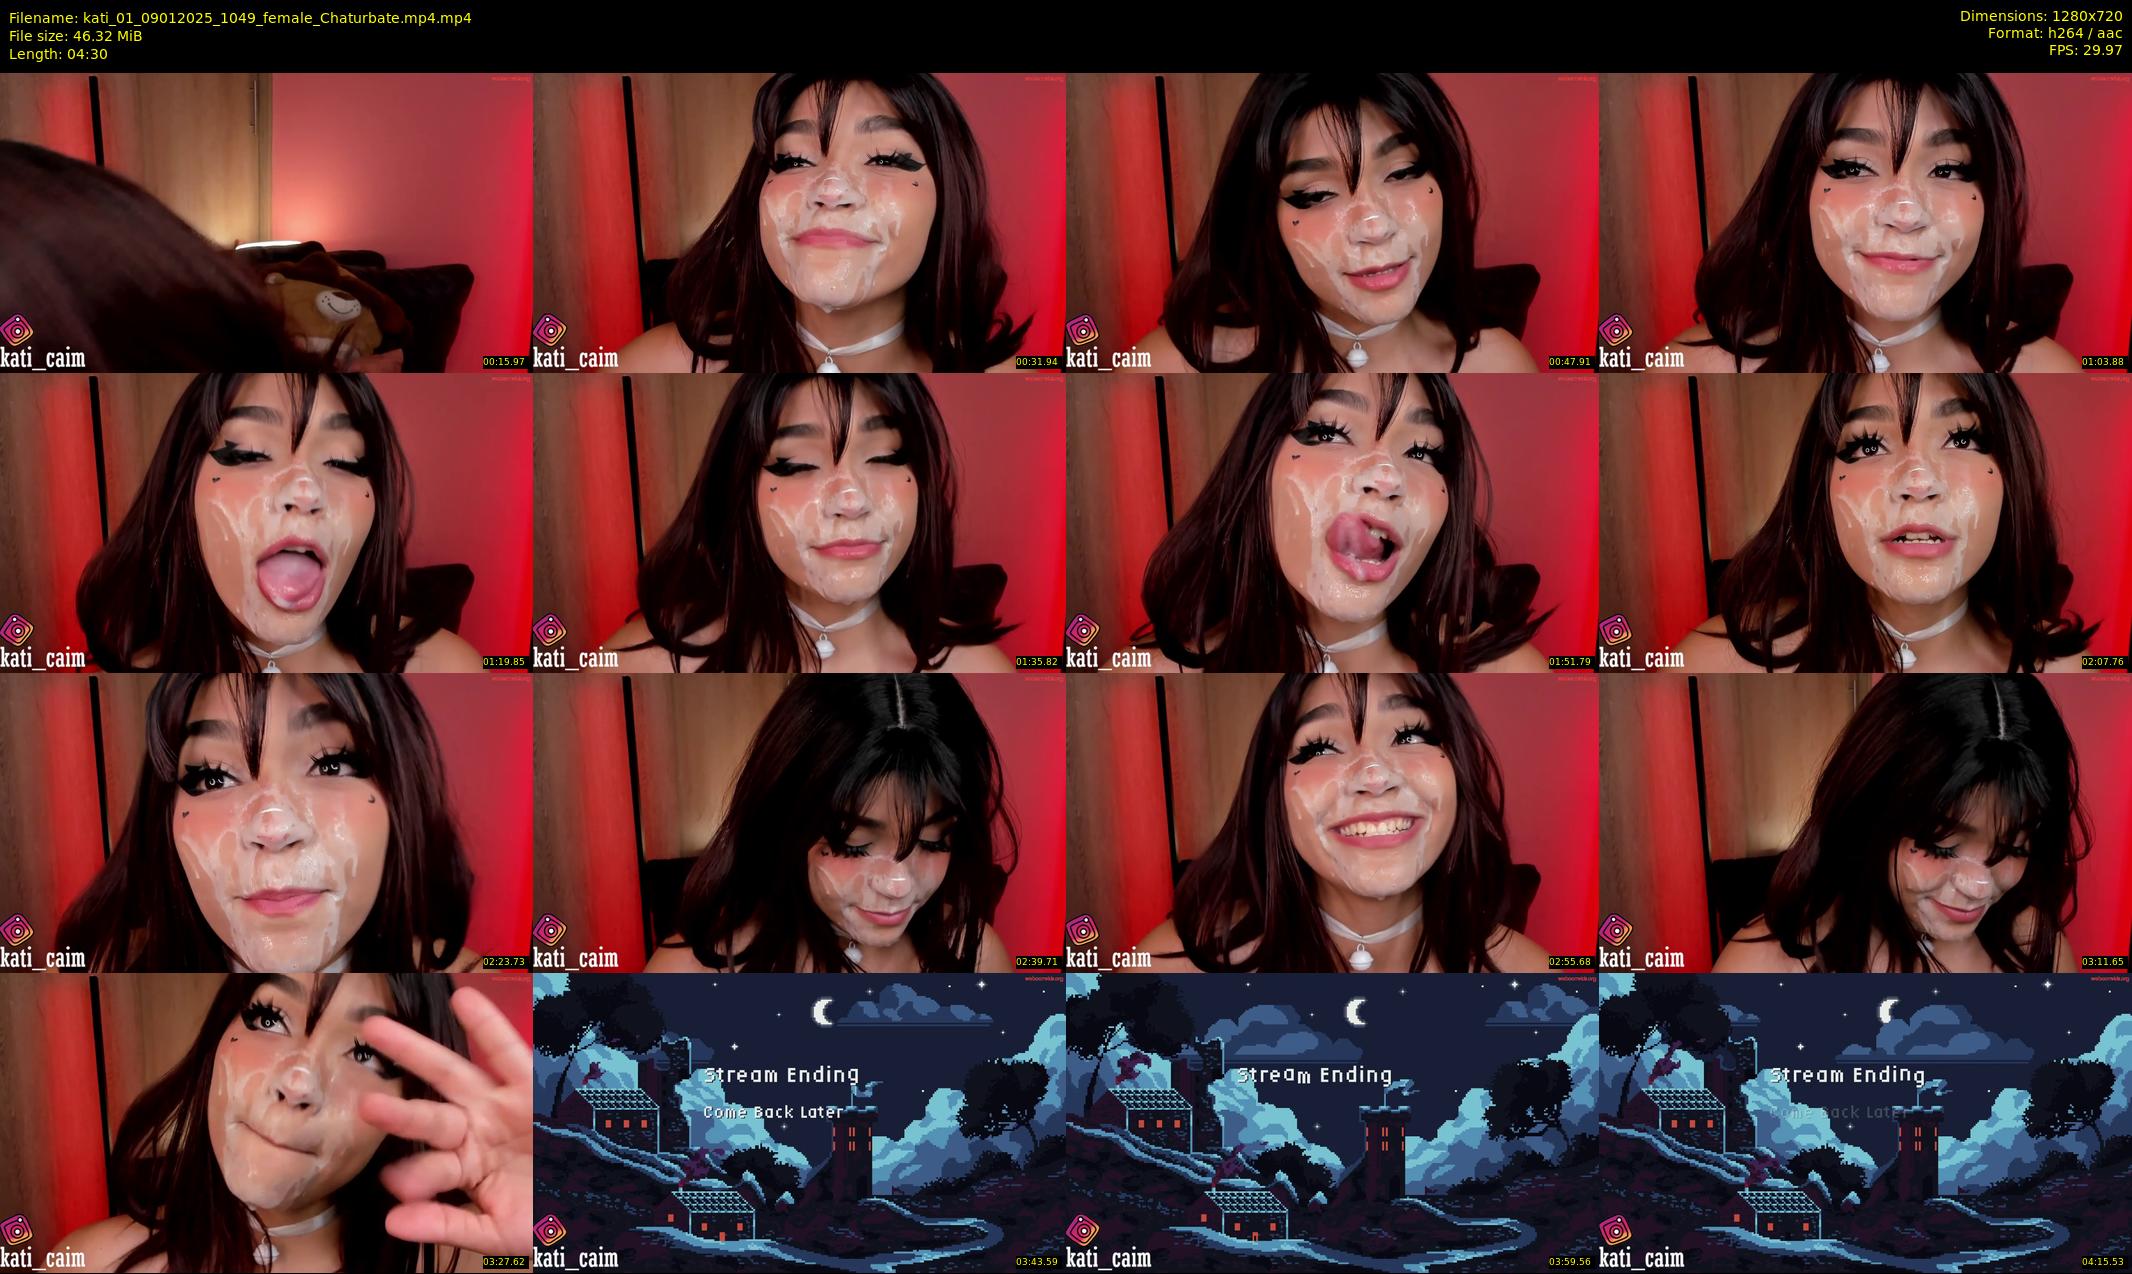The width and height of the screenshot is (2132, 1274).
Task: Click the Length 04:30 text
Action: pos(58,54)
